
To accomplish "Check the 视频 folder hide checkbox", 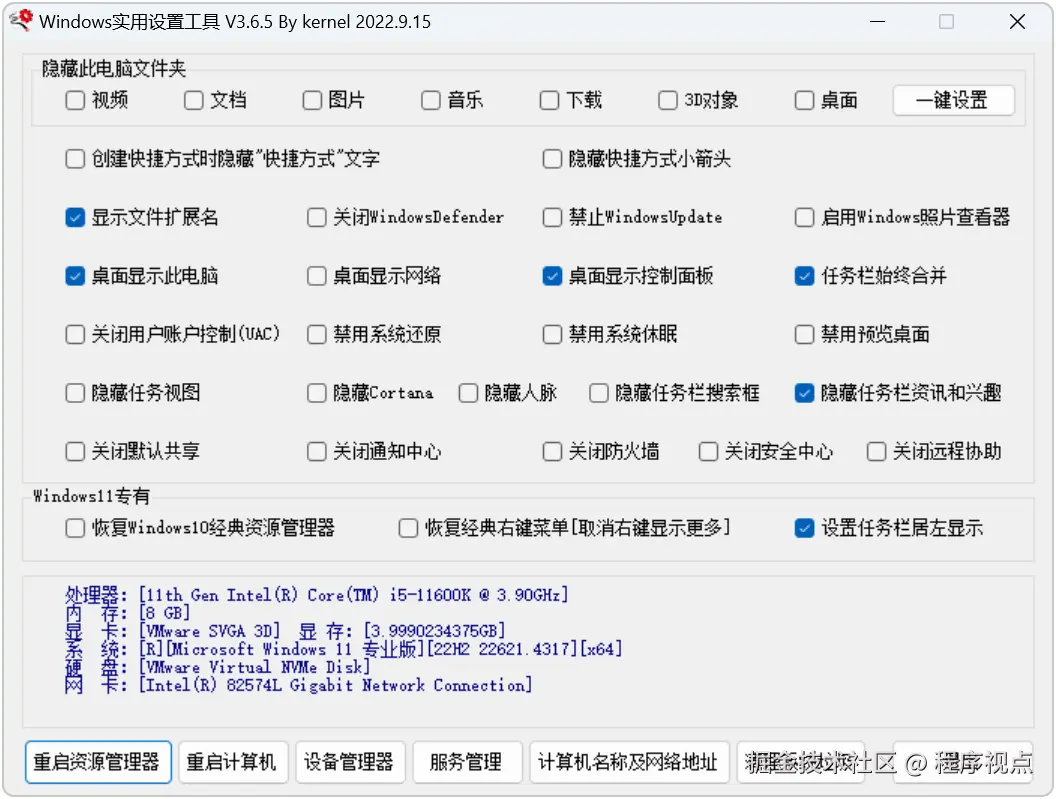I will coord(75,101).
